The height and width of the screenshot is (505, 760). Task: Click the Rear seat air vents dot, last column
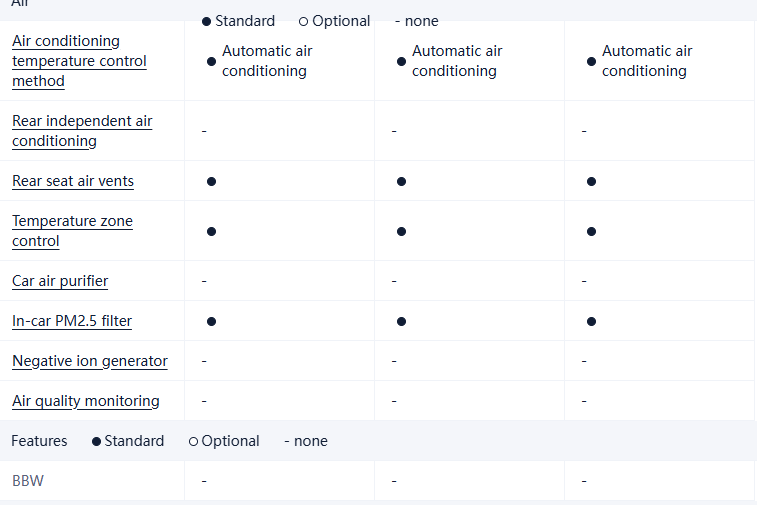(591, 182)
